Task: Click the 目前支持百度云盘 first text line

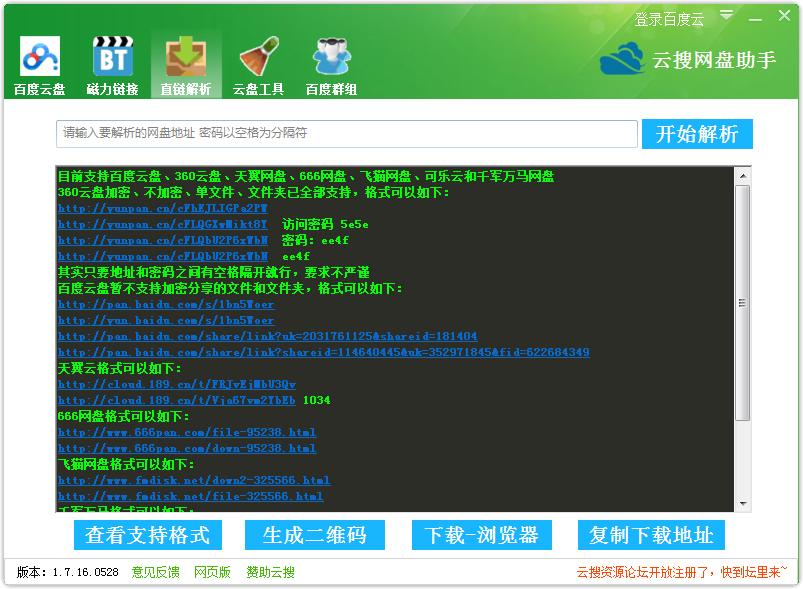Action: 306,176
